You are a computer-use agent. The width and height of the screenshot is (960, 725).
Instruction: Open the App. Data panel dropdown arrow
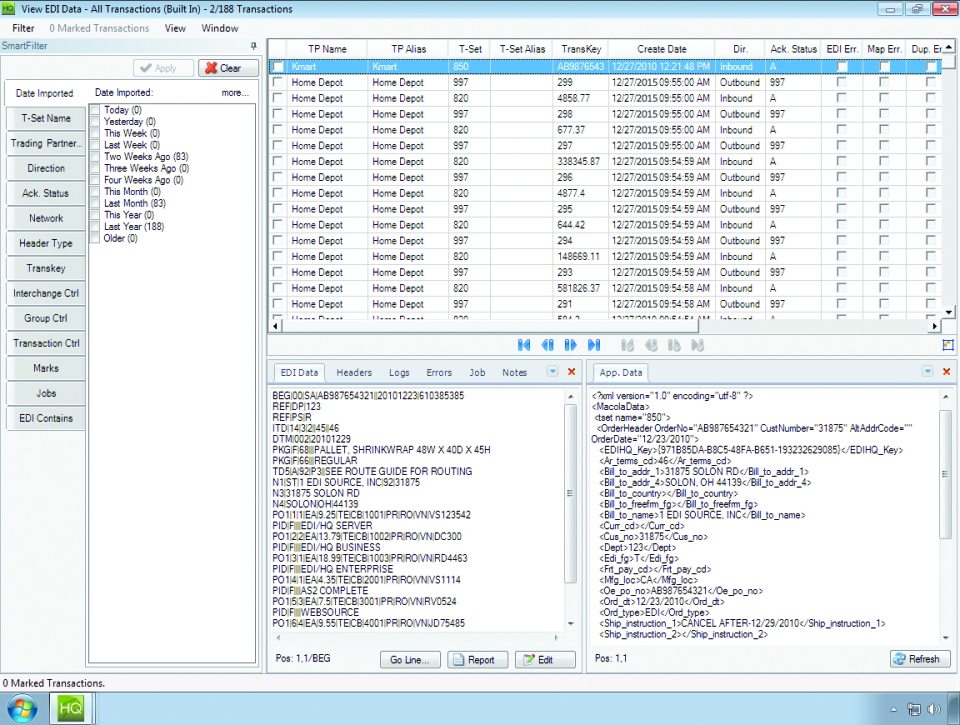tap(927, 372)
